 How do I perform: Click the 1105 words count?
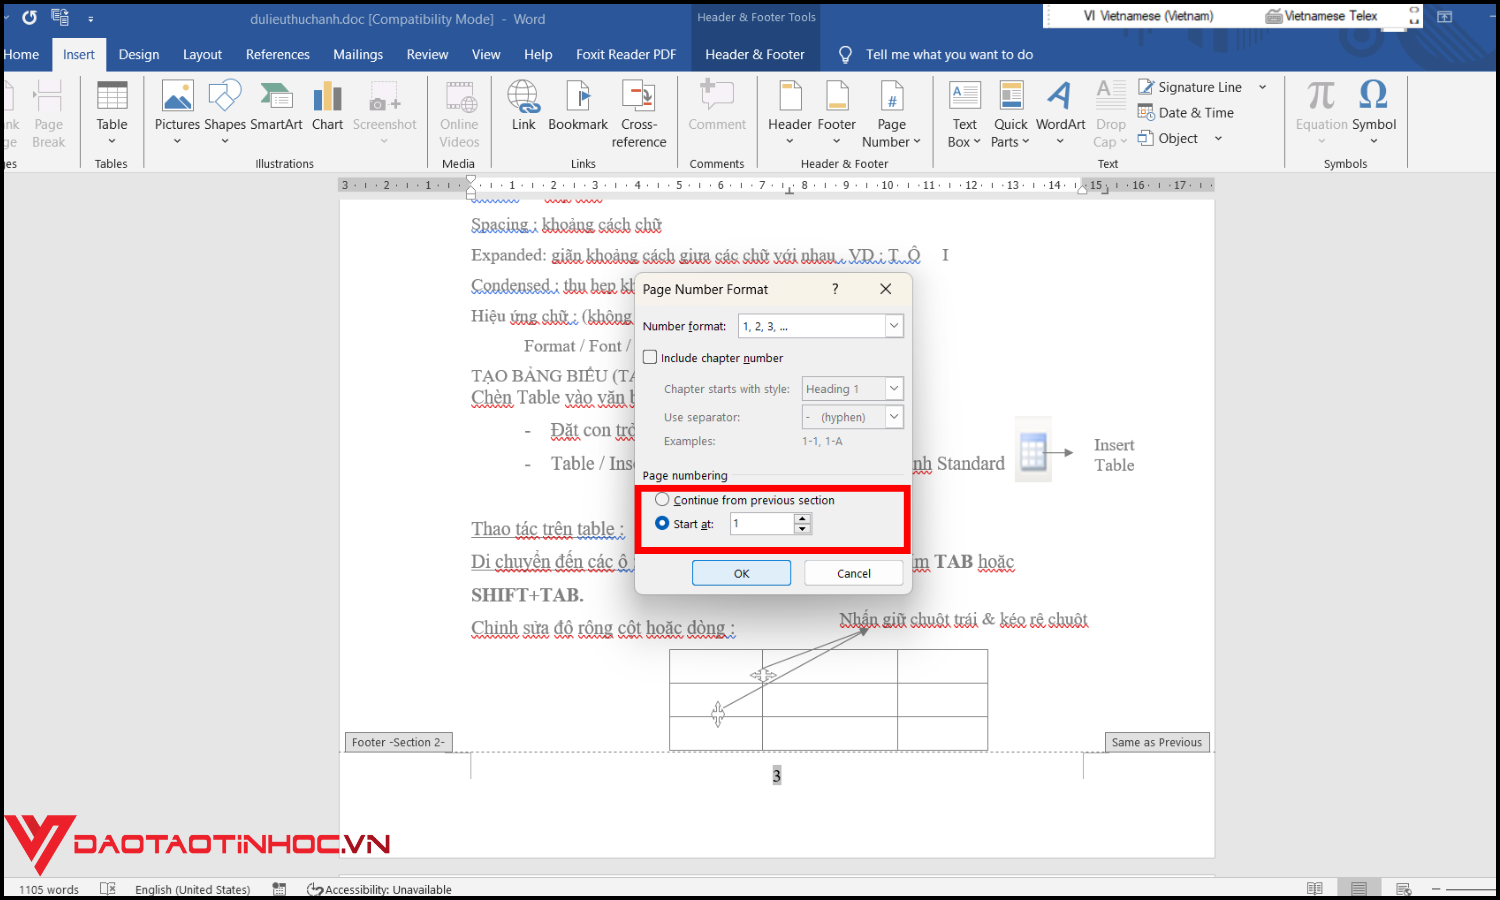49,890
